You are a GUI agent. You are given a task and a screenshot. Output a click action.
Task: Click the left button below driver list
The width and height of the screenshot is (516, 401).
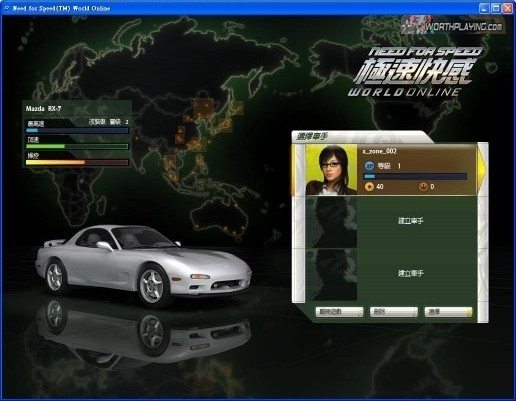coord(339,312)
